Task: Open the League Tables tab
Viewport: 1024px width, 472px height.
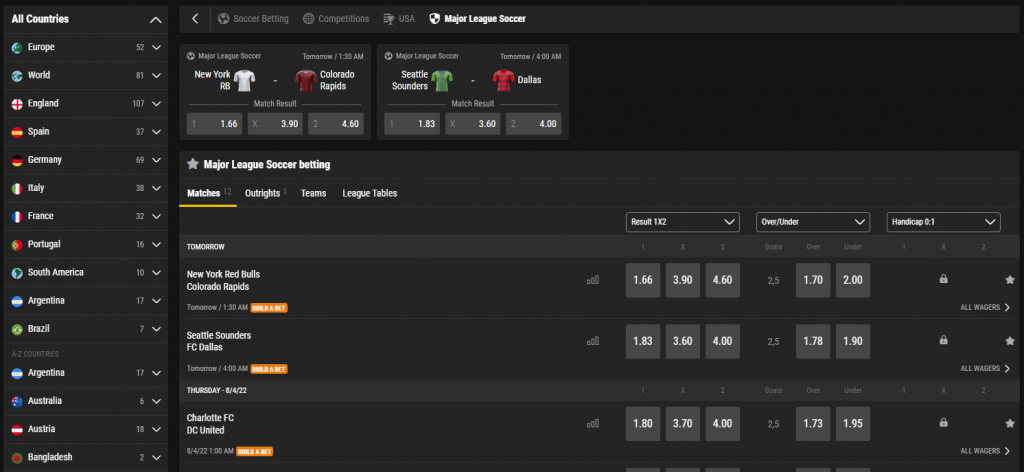Action: pos(370,193)
